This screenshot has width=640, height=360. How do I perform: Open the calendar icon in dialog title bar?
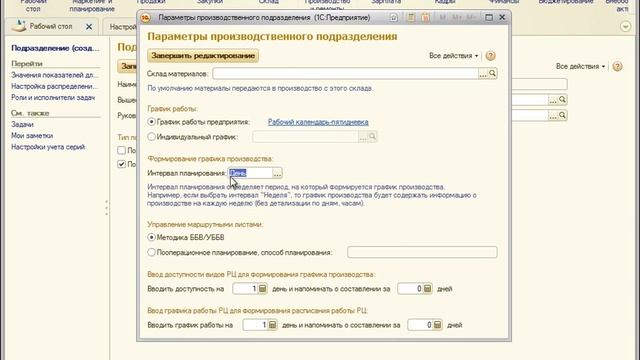[x=425, y=18]
